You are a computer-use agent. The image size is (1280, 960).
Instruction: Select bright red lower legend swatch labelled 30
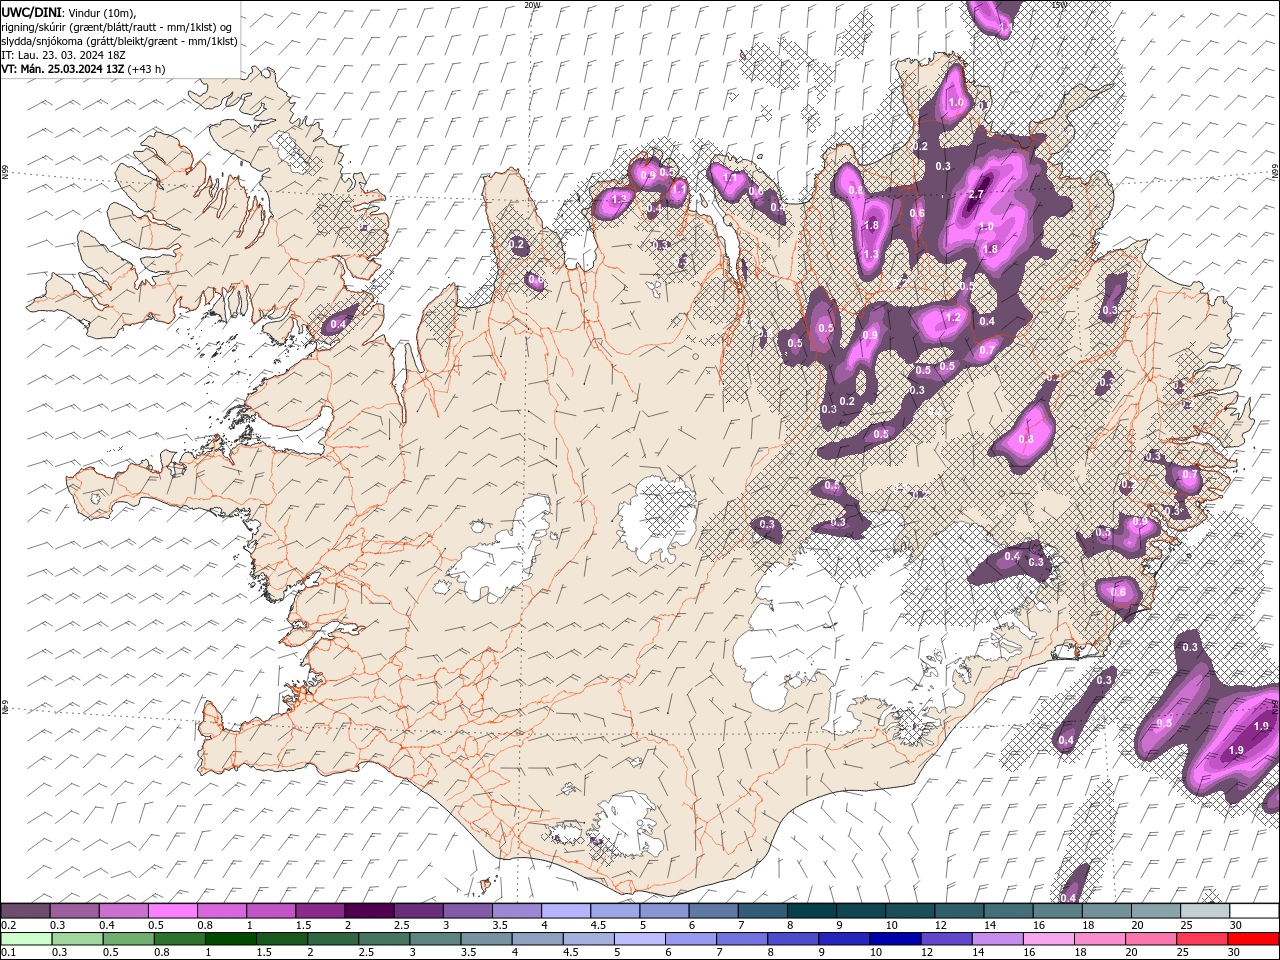pyautogui.click(x=1254, y=939)
